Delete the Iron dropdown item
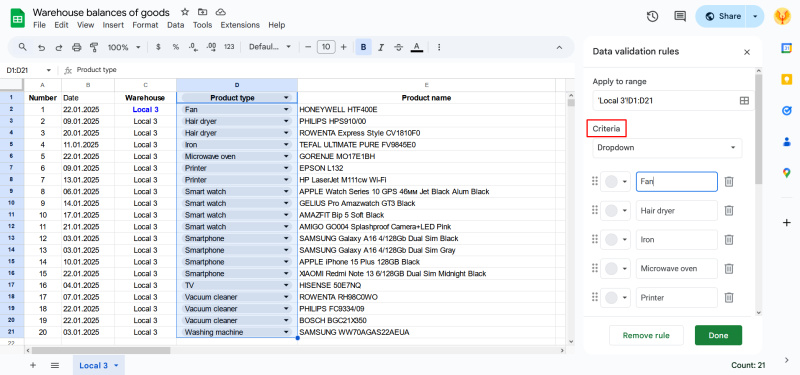The image size is (800, 375). tap(729, 239)
